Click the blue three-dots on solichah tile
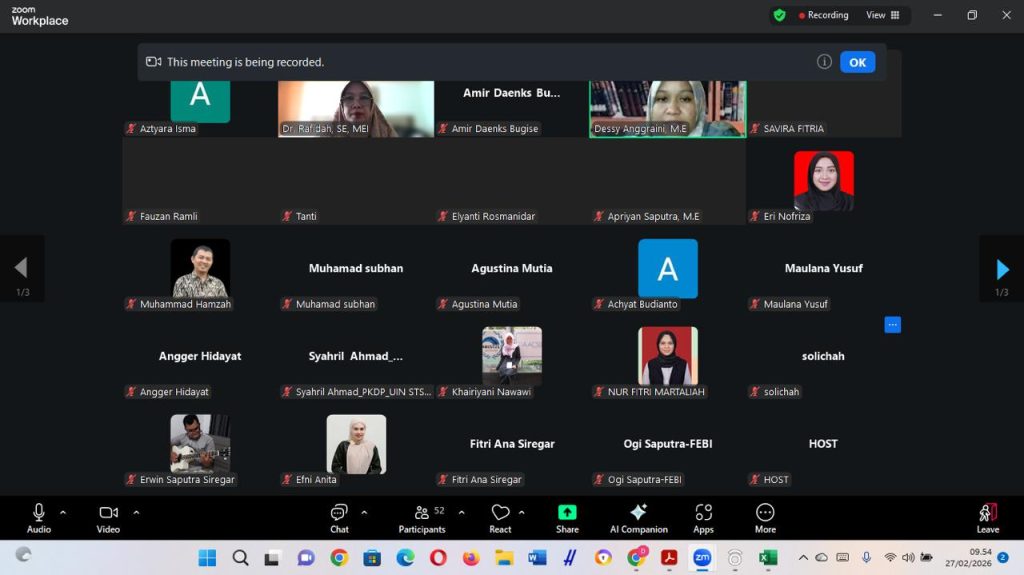The height and width of the screenshot is (575, 1024). click(892, 324)
